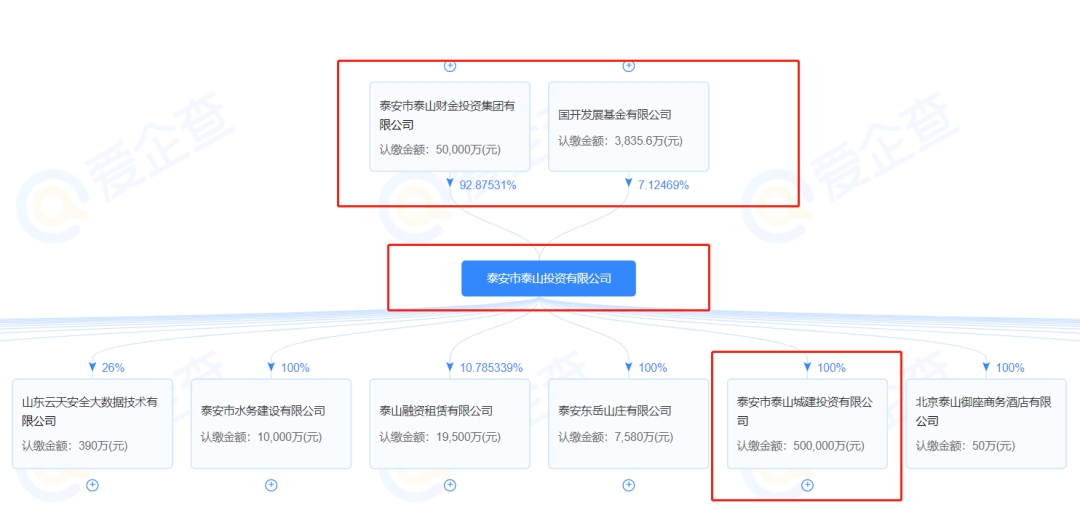Open 泰安市泰山城建投资有限公司 company card
Viewport: 1080px width, 521px height.
807,424
